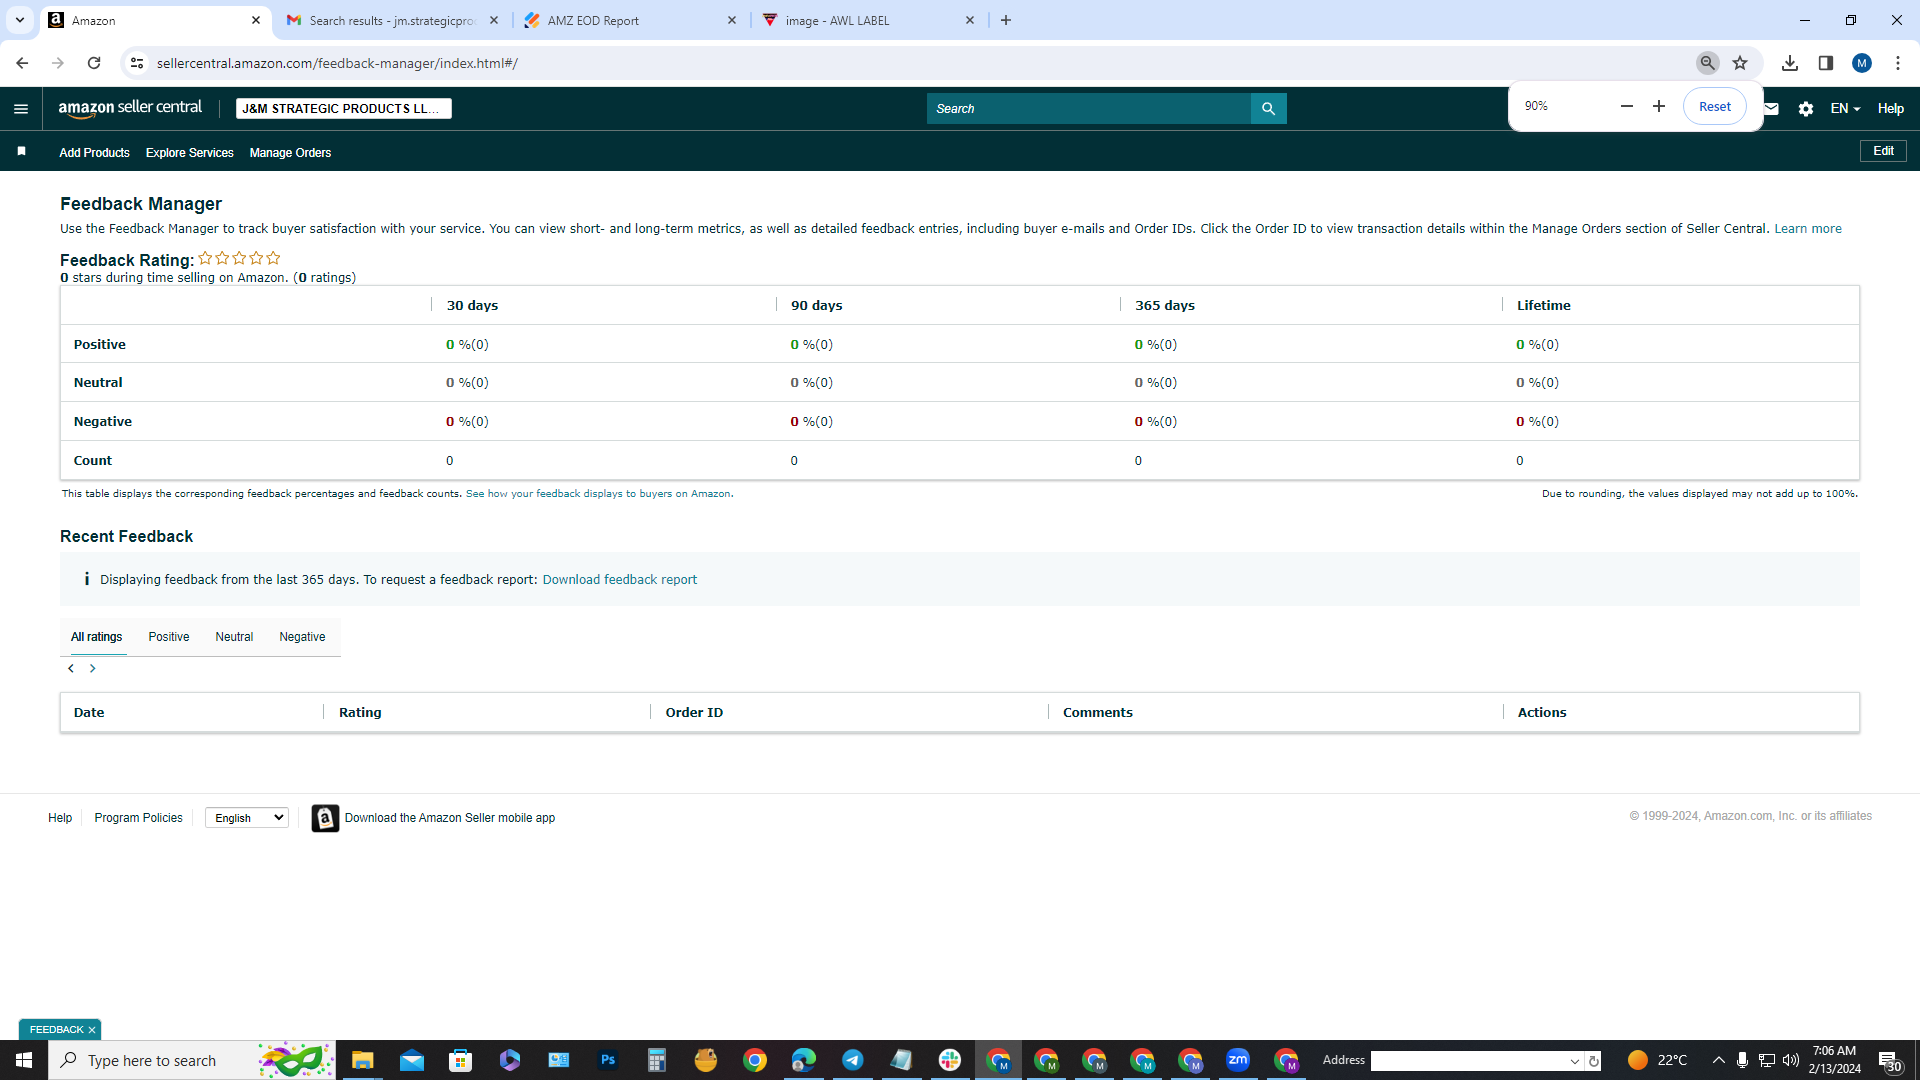This screenshot has height=1080, width=1920.
Task: Toggle the Chrome side panel
Action: (x=1826, y=63)
